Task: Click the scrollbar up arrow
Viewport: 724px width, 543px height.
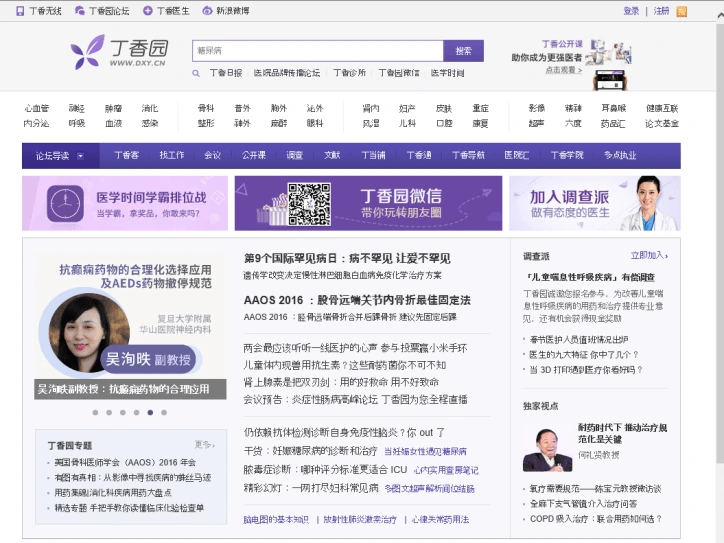Action: (x=720, y=15)
